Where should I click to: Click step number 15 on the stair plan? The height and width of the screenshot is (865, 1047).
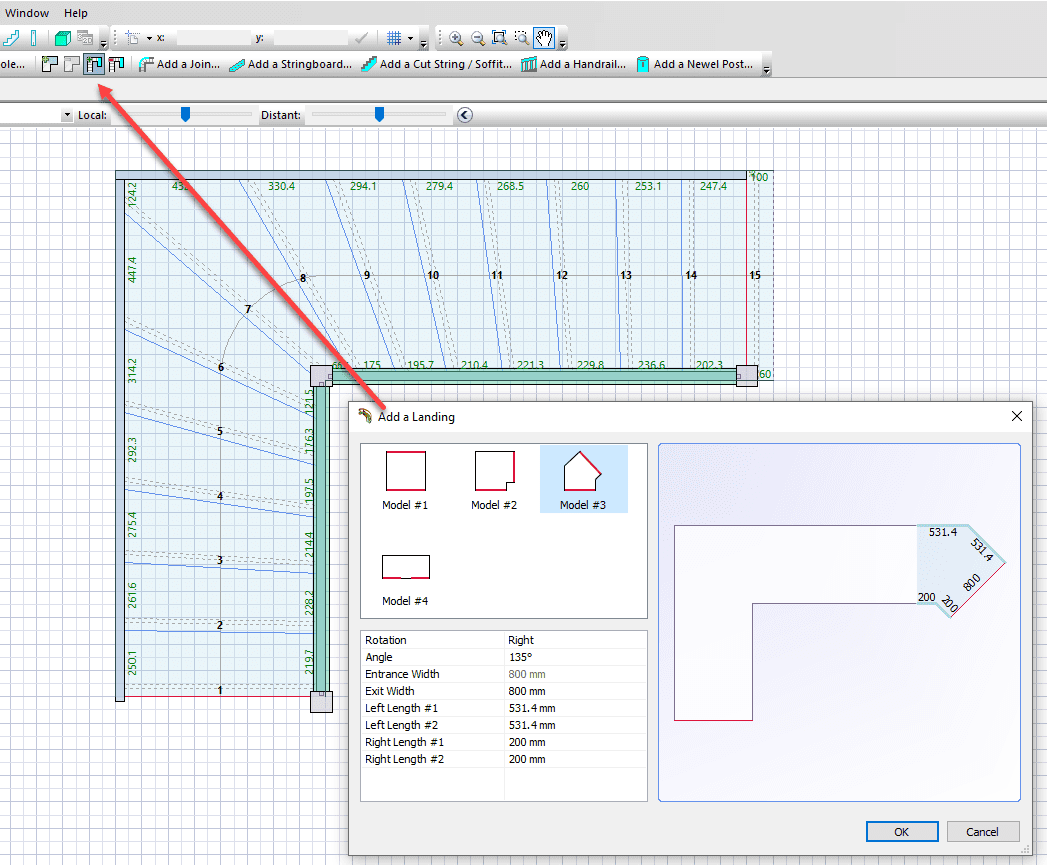click(755, 275)
